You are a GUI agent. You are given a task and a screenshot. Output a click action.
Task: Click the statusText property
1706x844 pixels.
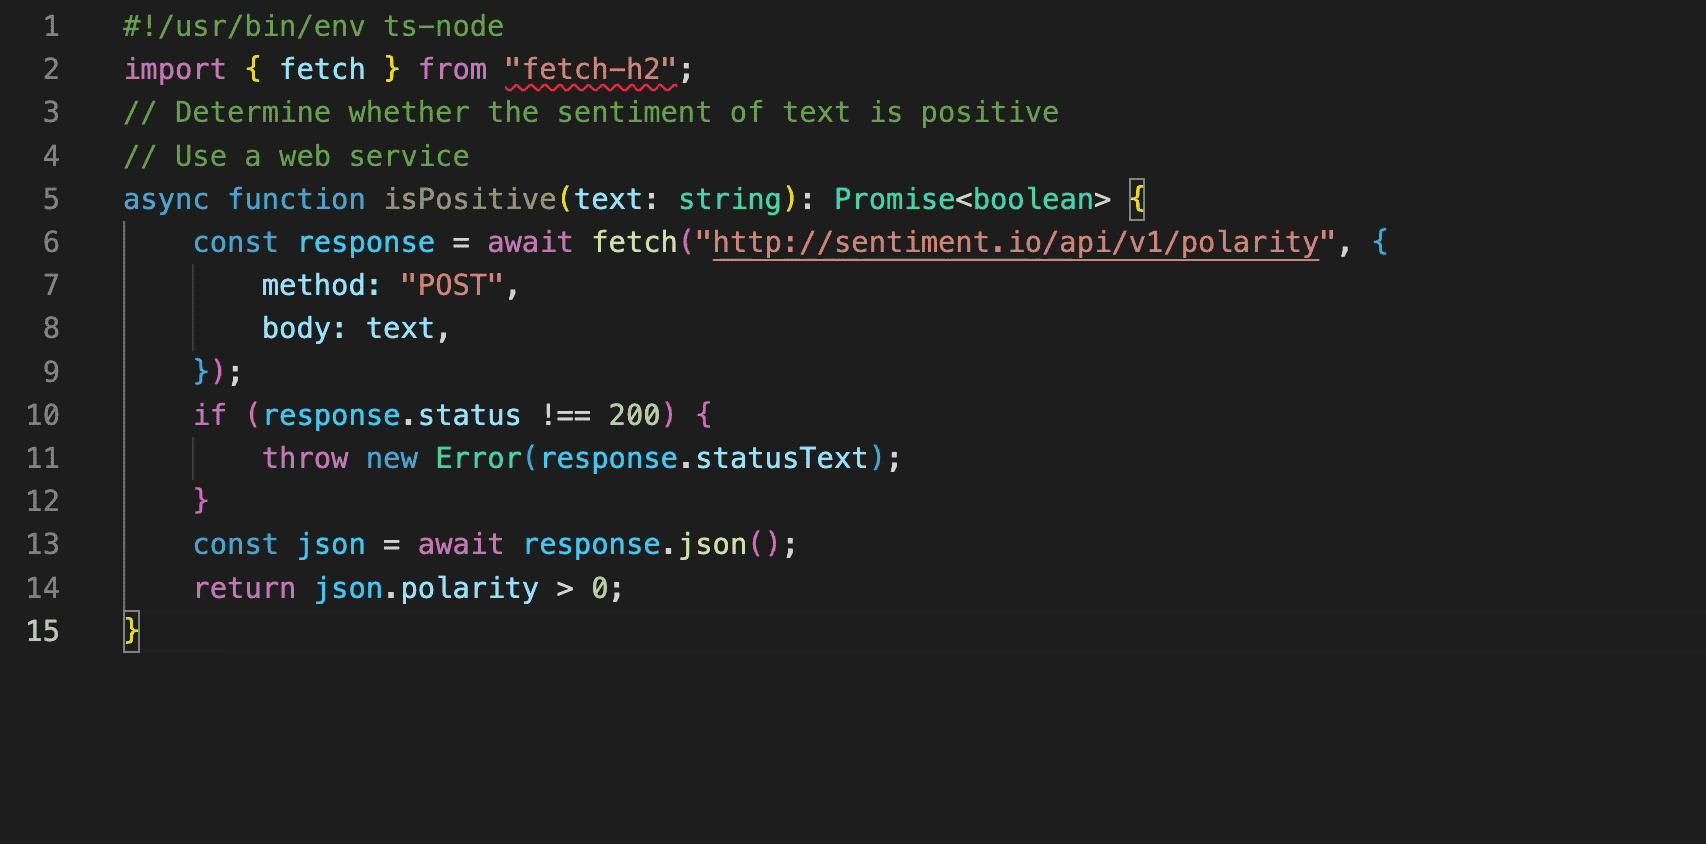[x=781, y=458]
